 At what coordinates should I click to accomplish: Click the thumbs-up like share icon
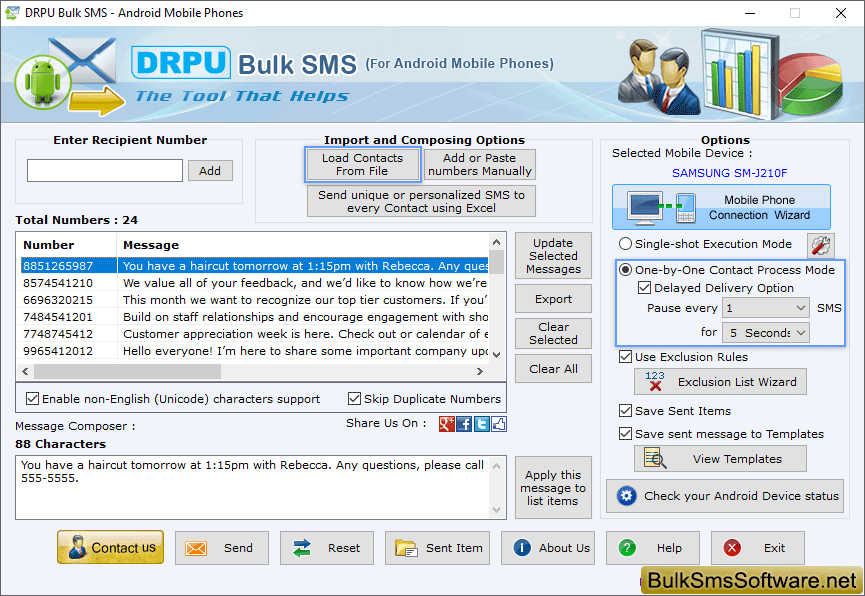[x=499, y=424]
